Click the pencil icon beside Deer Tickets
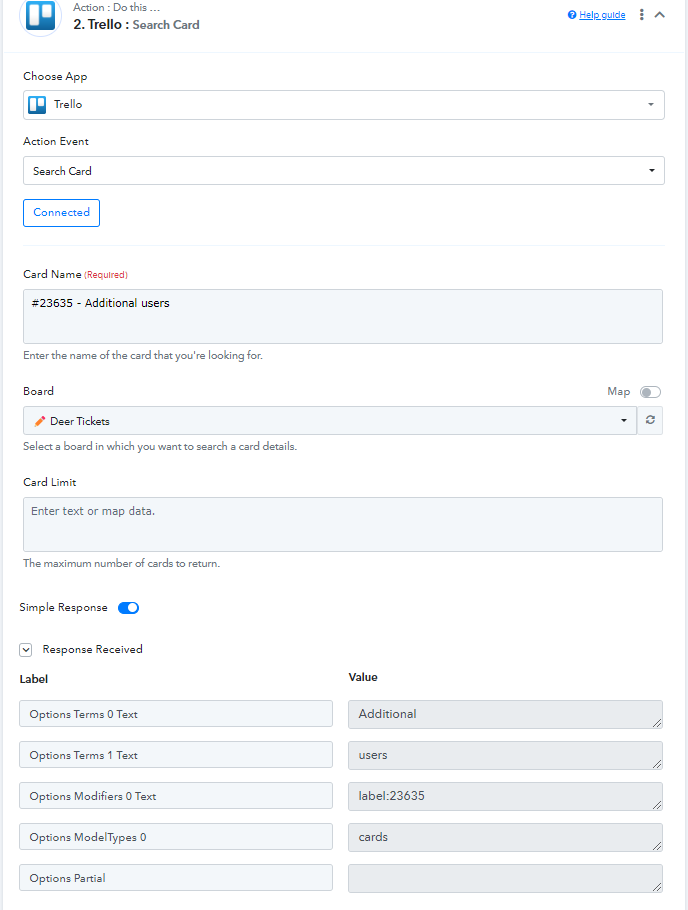 click(39, 421)
